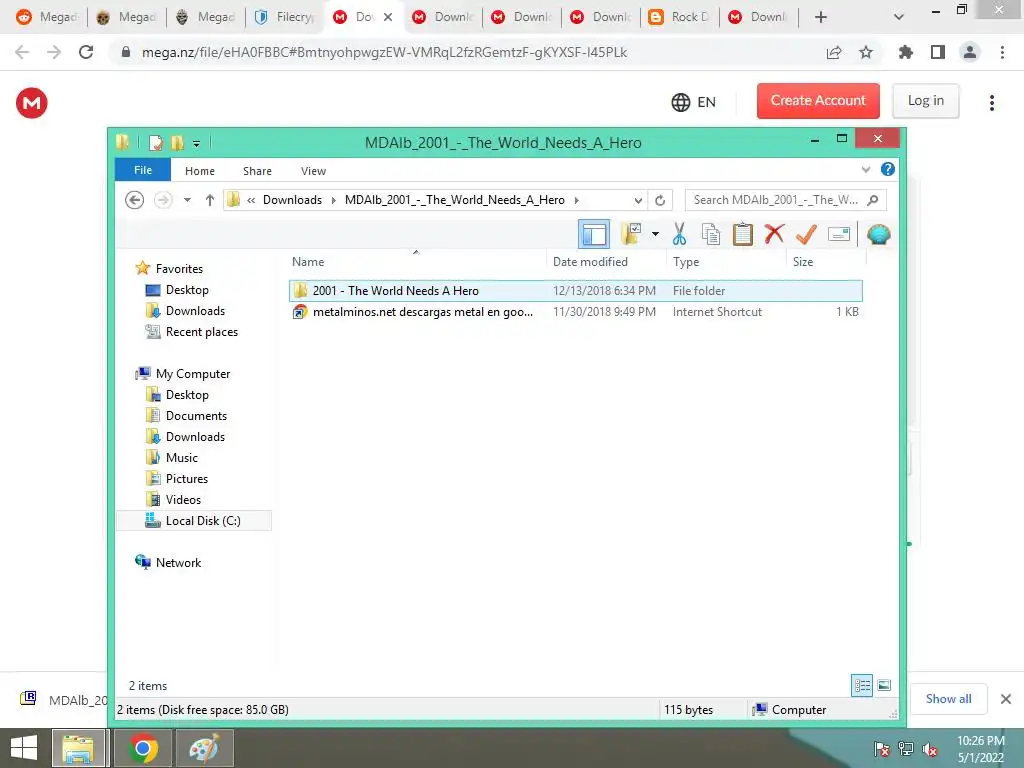The height and width of the screenshot is (768, 1024).
Task: Open Windows Start button
Action: pyautogui.click(x=24, y=748)
